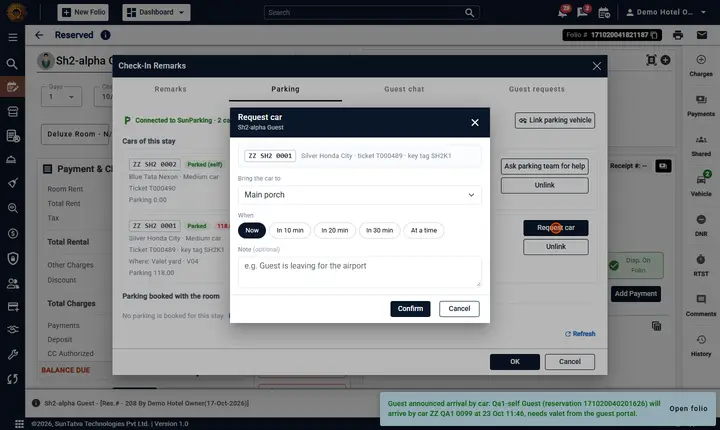Click the Add Payment button
The image size is (720, 430).
click(636, 294)
